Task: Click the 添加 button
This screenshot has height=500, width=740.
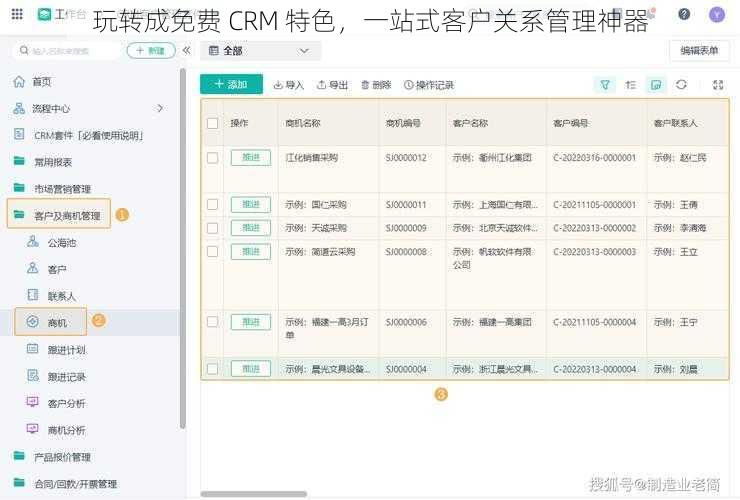Action: point(231,85)
